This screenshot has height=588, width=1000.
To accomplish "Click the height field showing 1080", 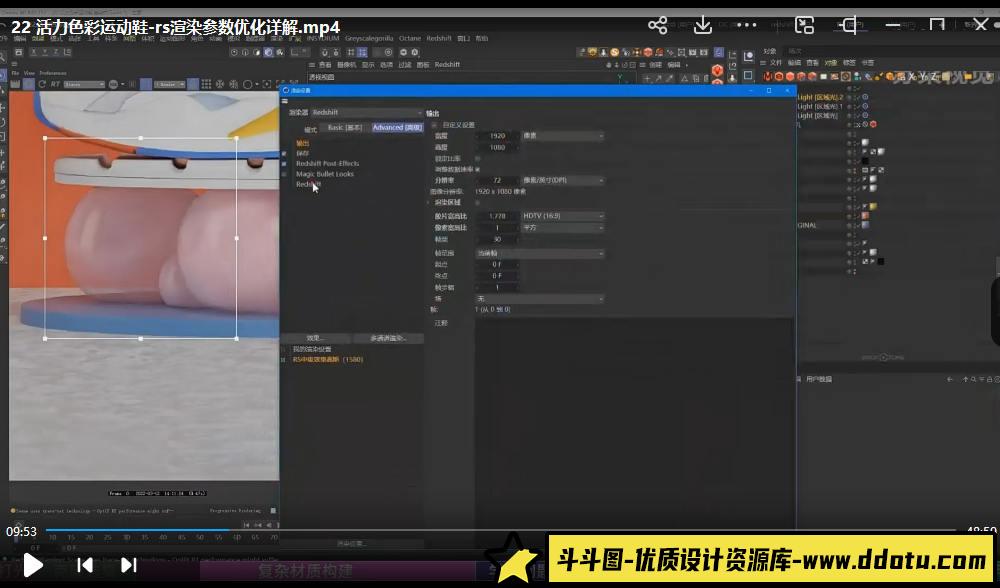I will [497, 147].
